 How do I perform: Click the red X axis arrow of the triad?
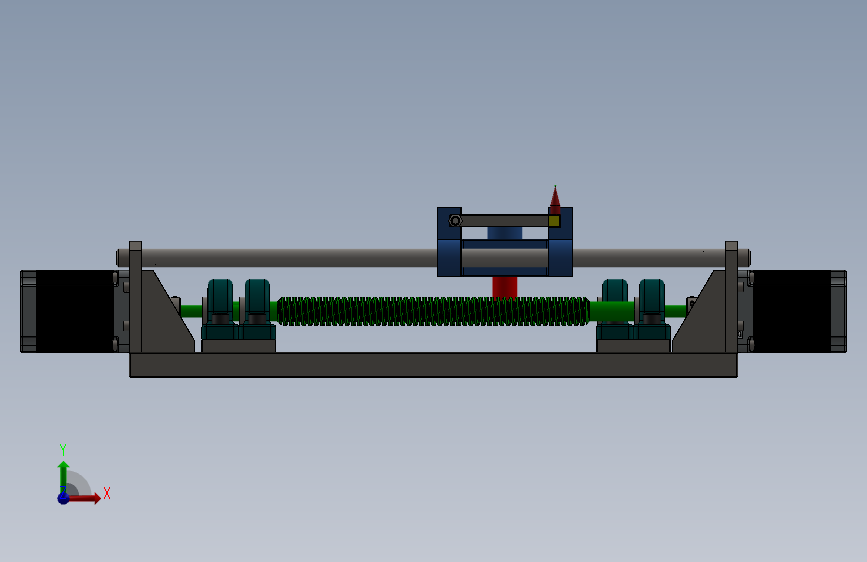84,498
